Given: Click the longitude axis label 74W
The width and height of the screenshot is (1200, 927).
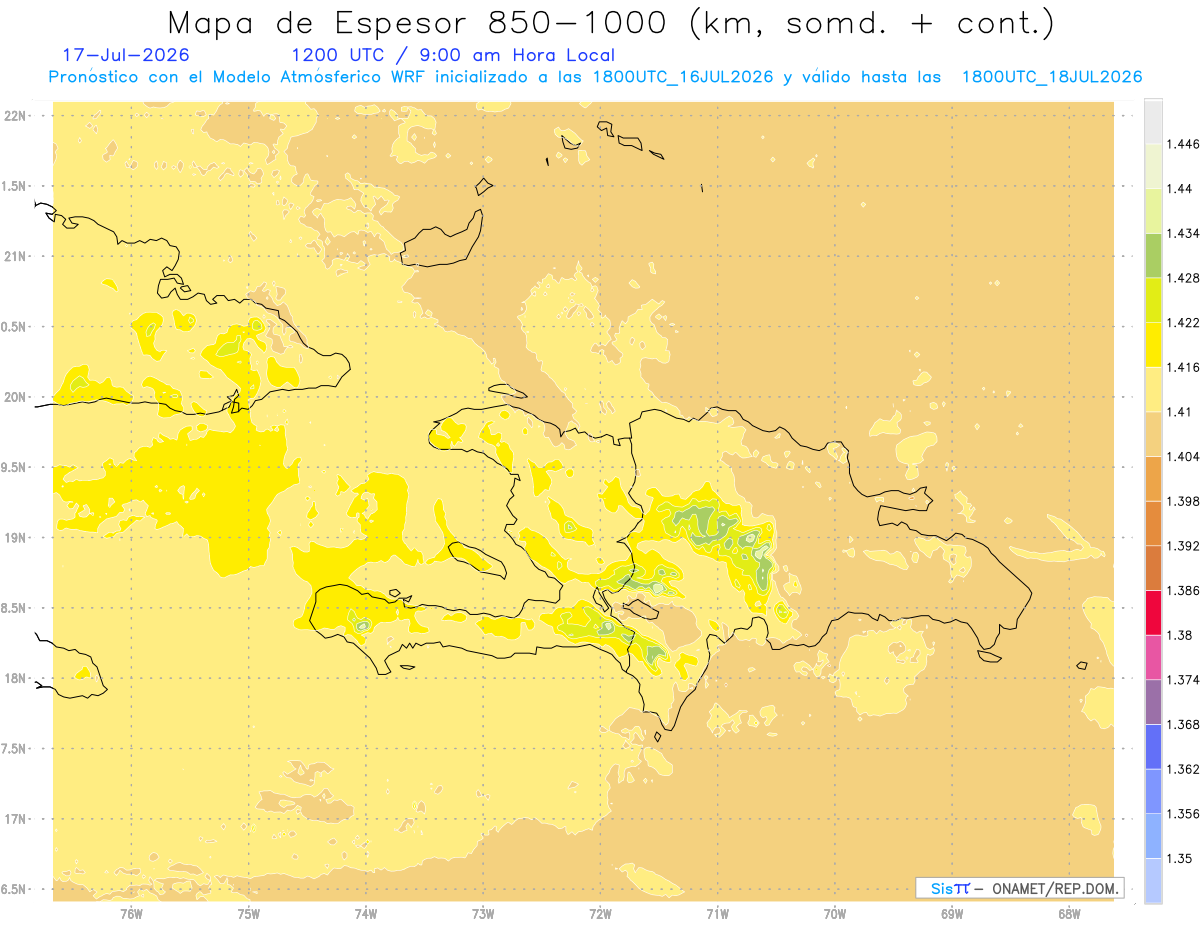Looking at the screenshot, I should tap(366, 914).
